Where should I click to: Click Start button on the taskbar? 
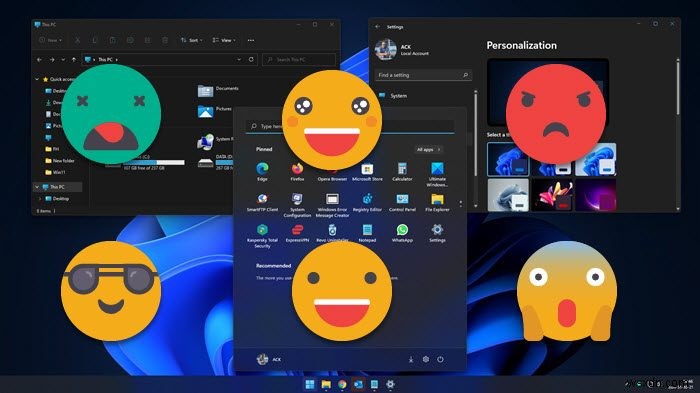(x=310, y=384)
